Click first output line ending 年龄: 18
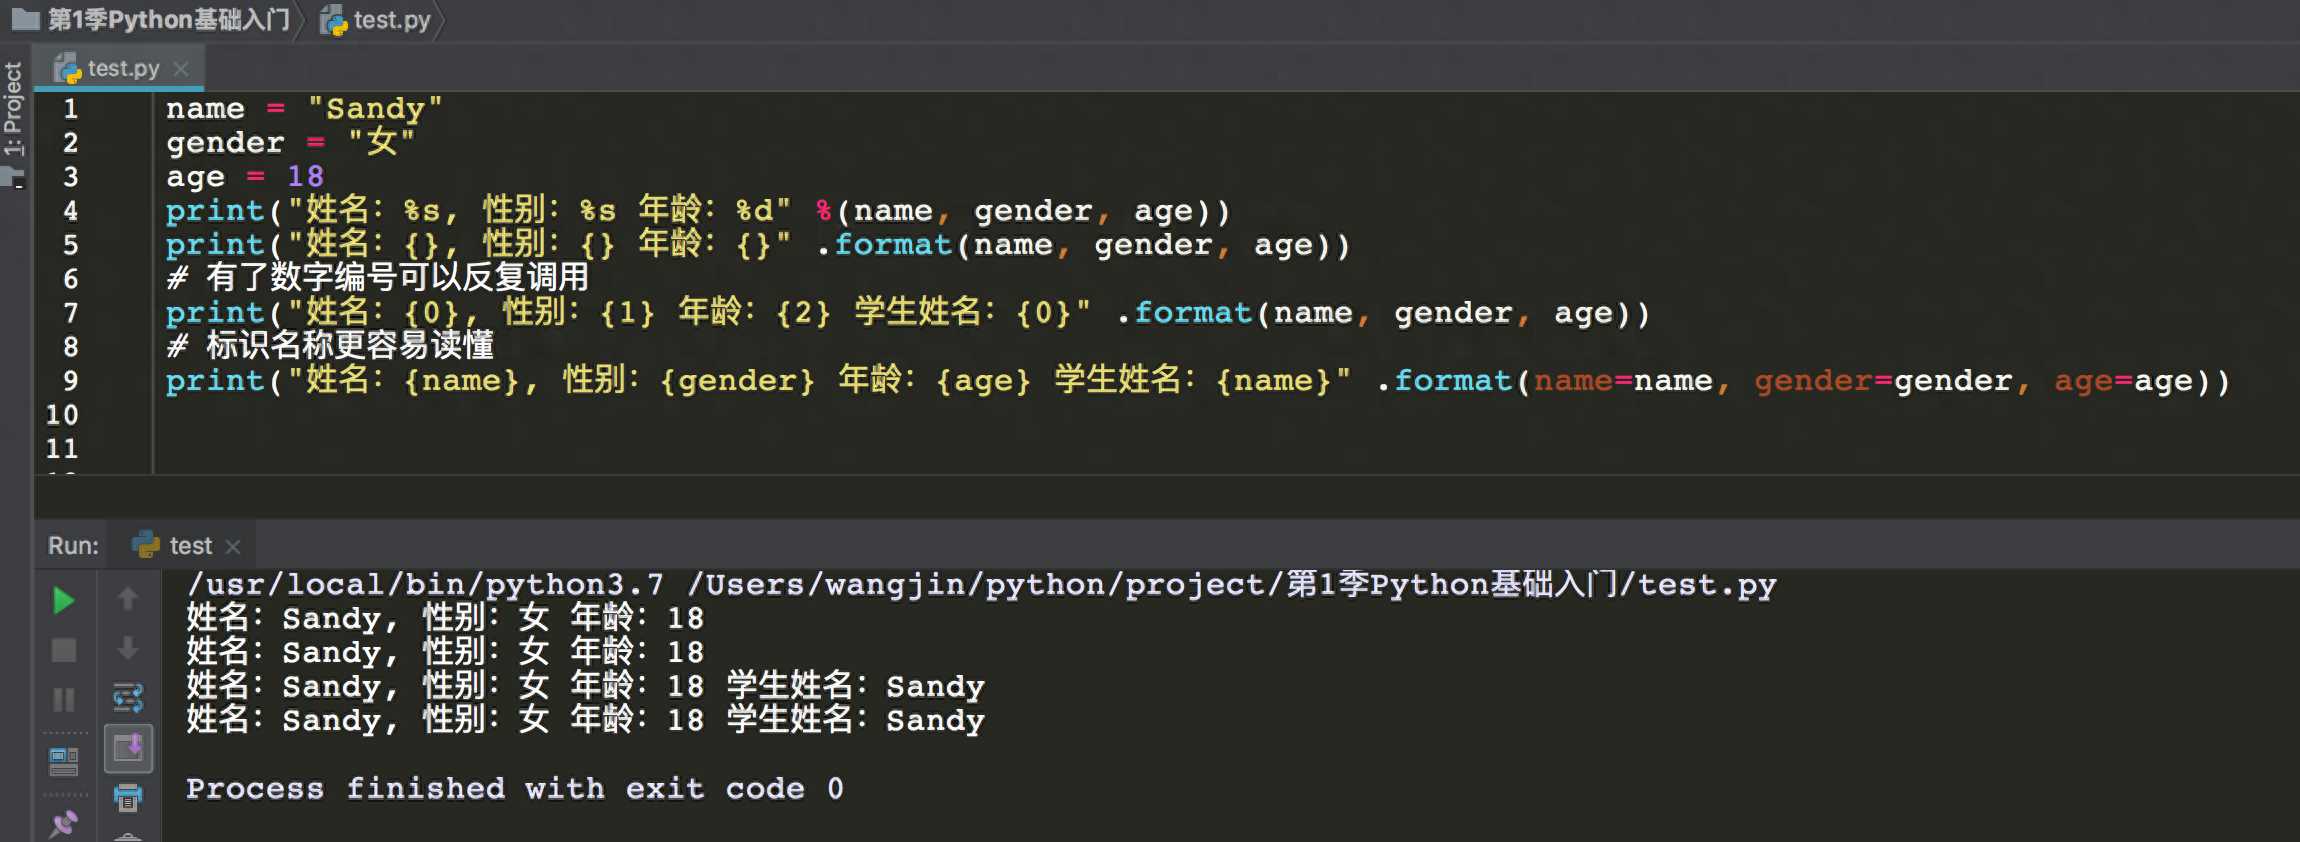 click(445, 618)
